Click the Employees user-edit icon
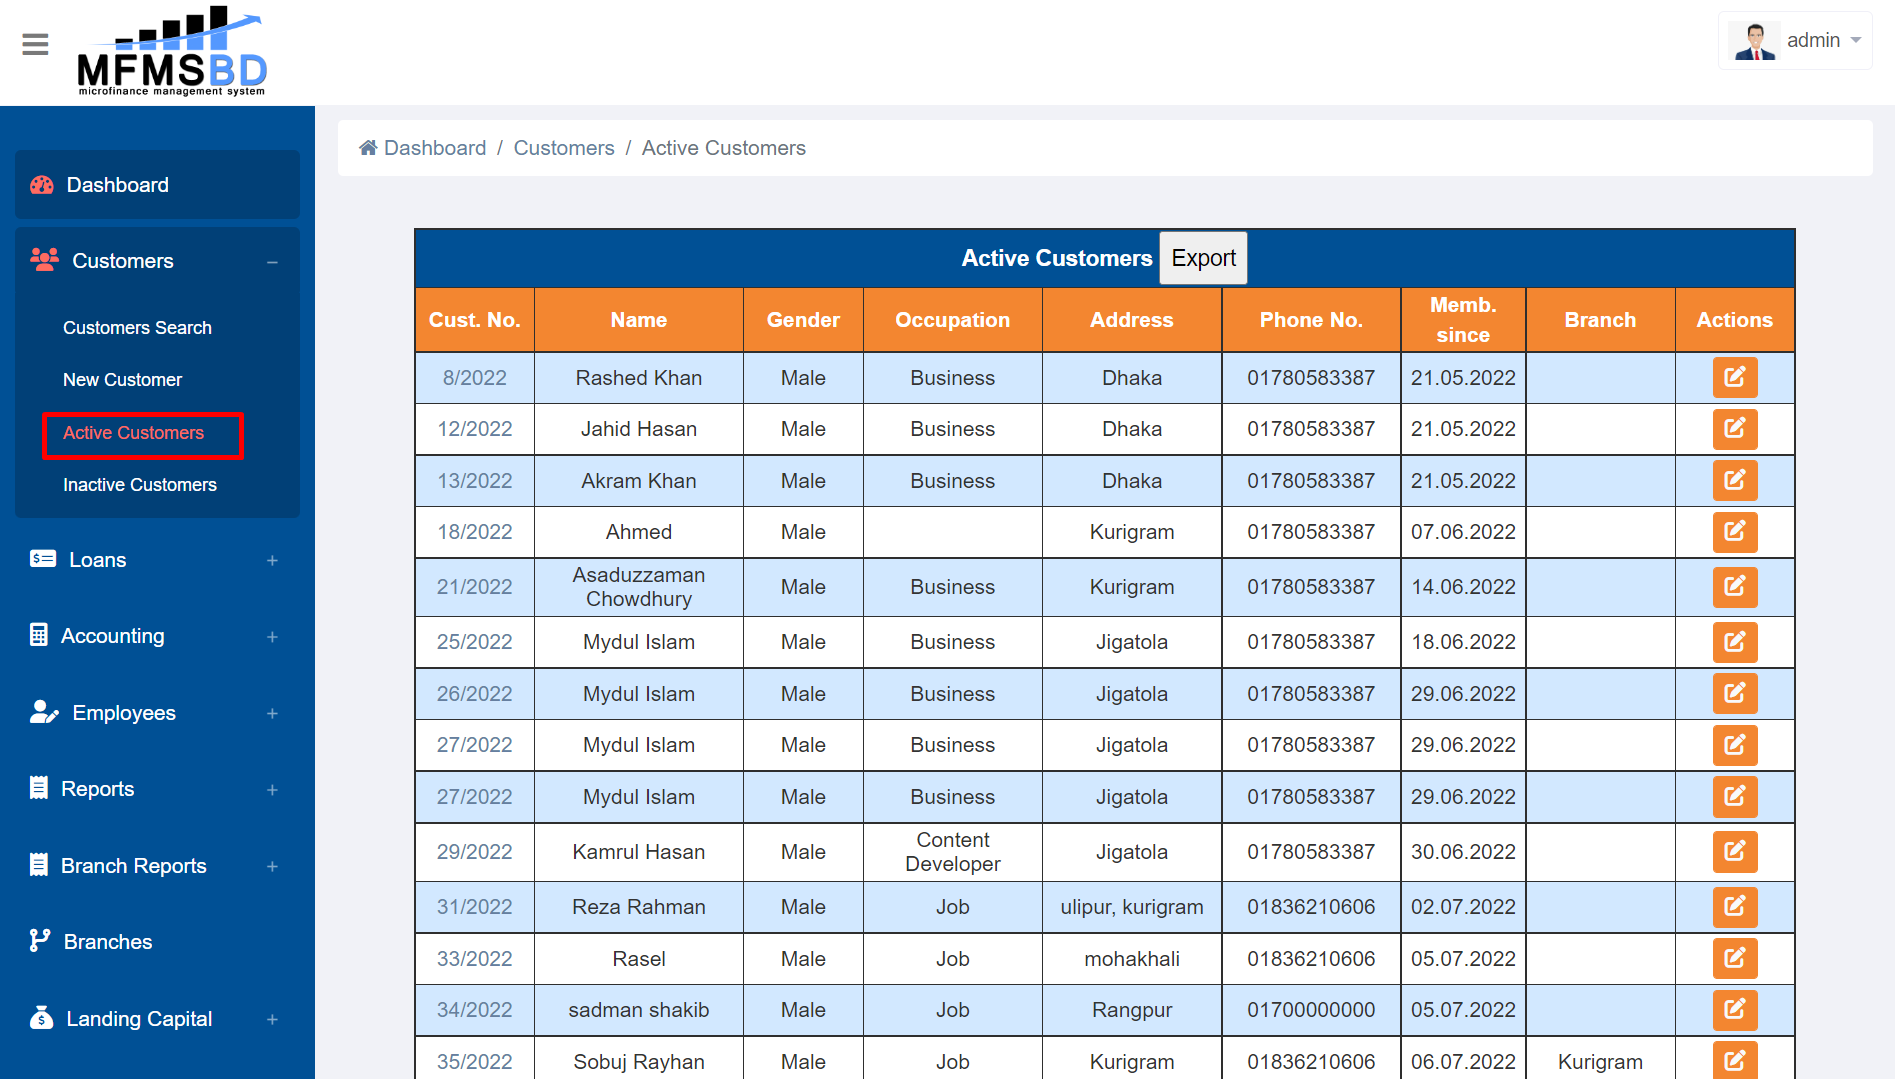Screen dimensions: 1895x1079 click(x=44, y=712)
